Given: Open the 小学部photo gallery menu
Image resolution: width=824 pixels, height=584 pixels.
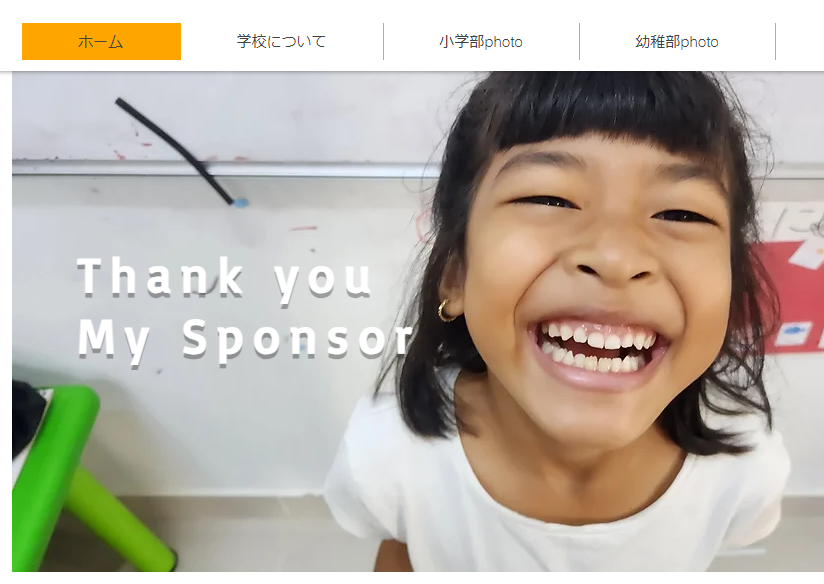Looking at the screenshot, I should pos(481,42).
